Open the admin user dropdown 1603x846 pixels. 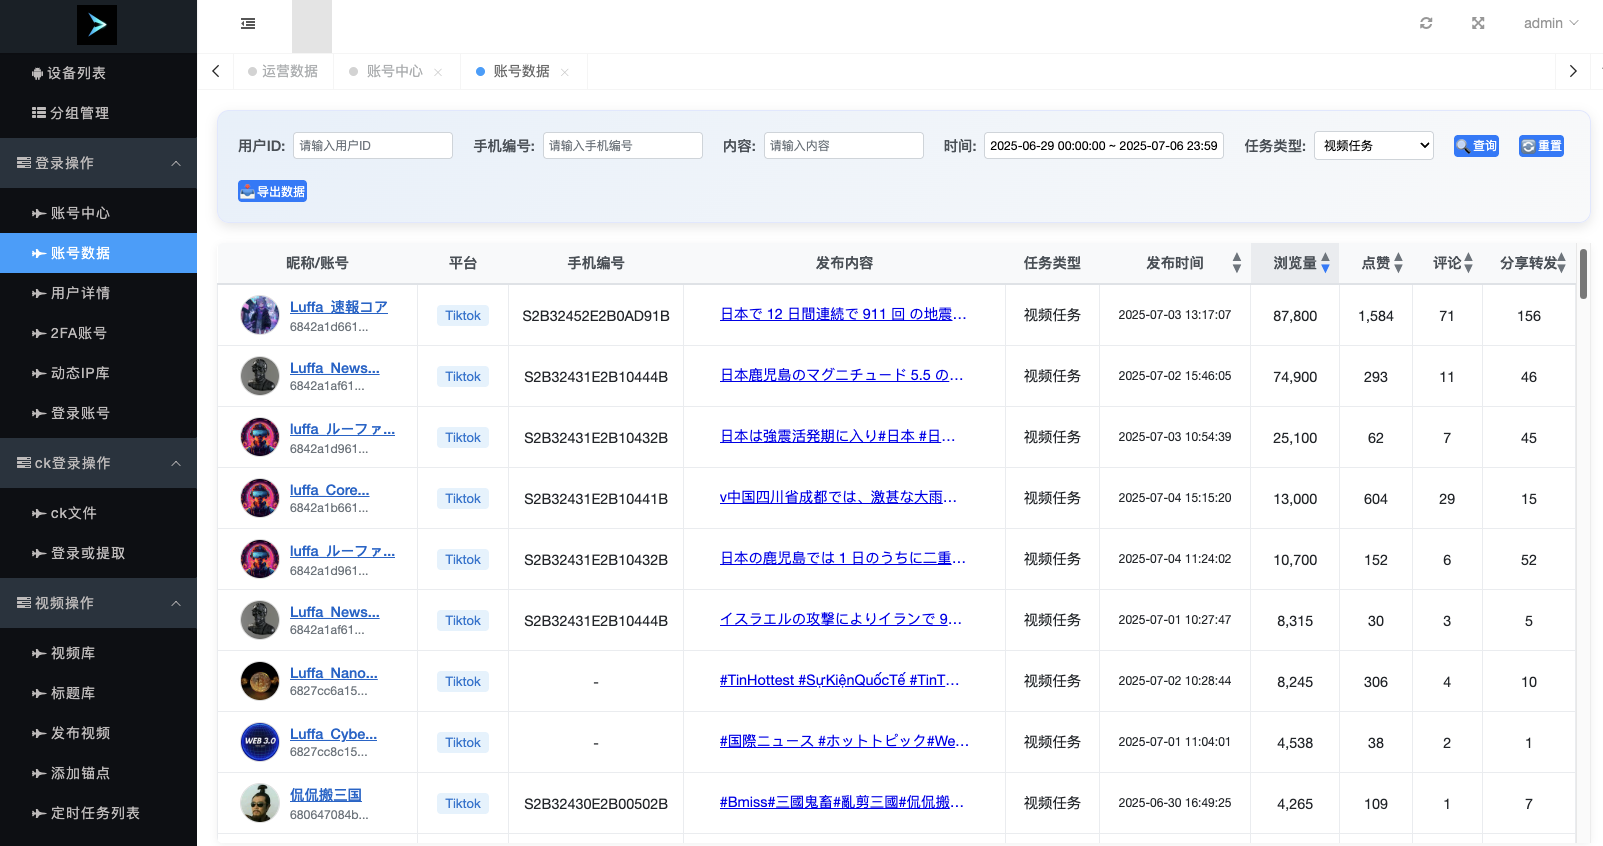[x=1550, y=23]
